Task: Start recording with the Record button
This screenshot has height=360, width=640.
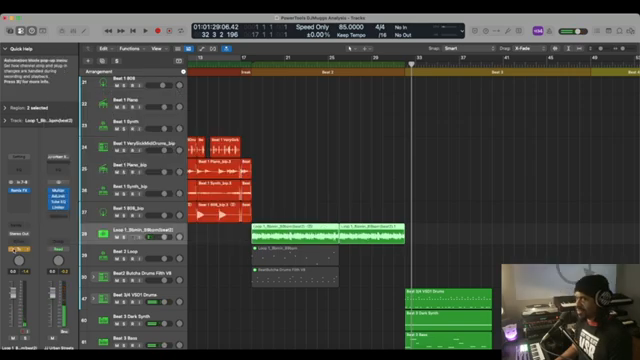Action: (x=158, y=31)
